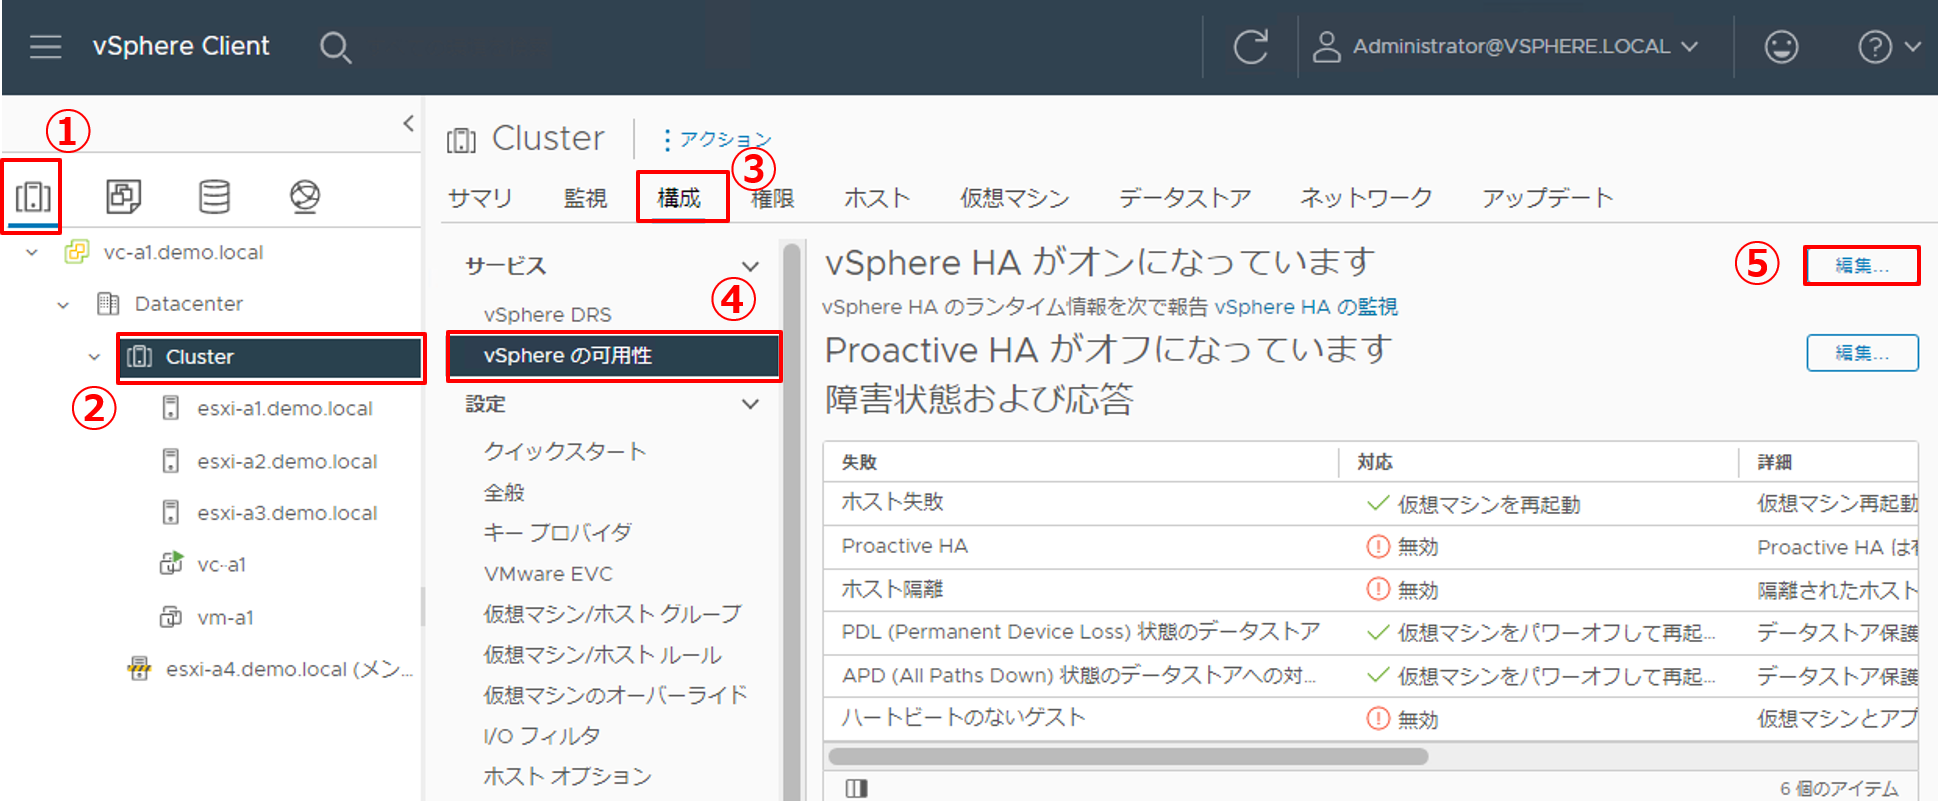Select the ハートビートのないゲスト row
Viewport: 1938px width, 801px height.
point(1370,719)
